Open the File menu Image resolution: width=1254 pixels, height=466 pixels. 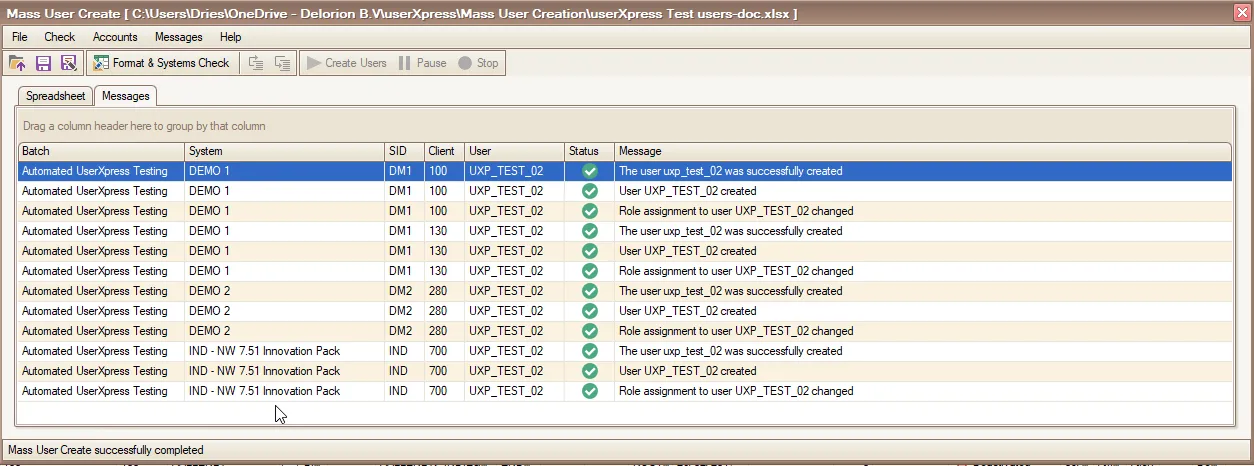(x=20, y=37)
